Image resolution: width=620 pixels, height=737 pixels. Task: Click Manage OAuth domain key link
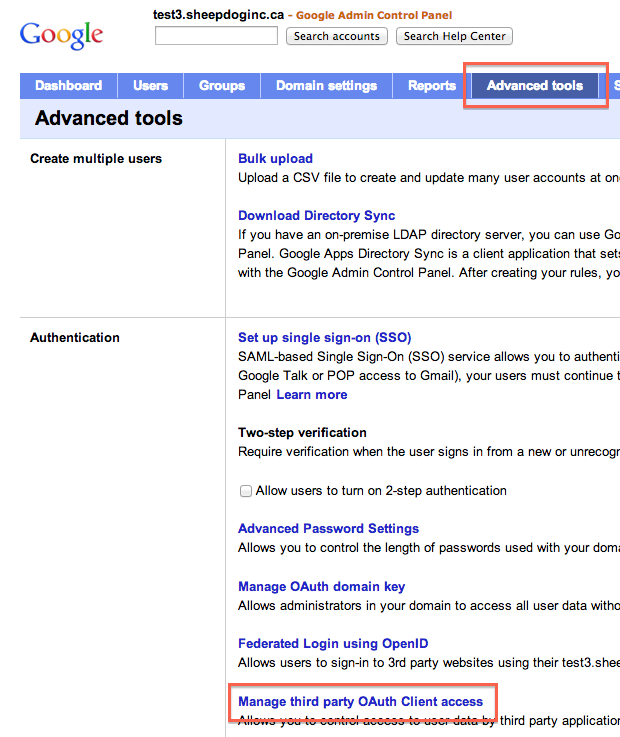tap(322, 587)
